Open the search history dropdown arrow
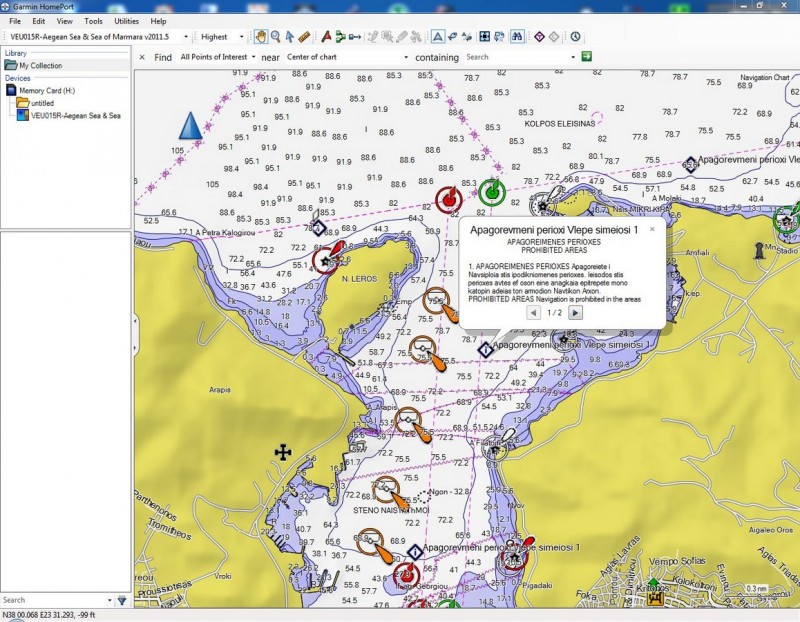 click(x=573, y=57)
